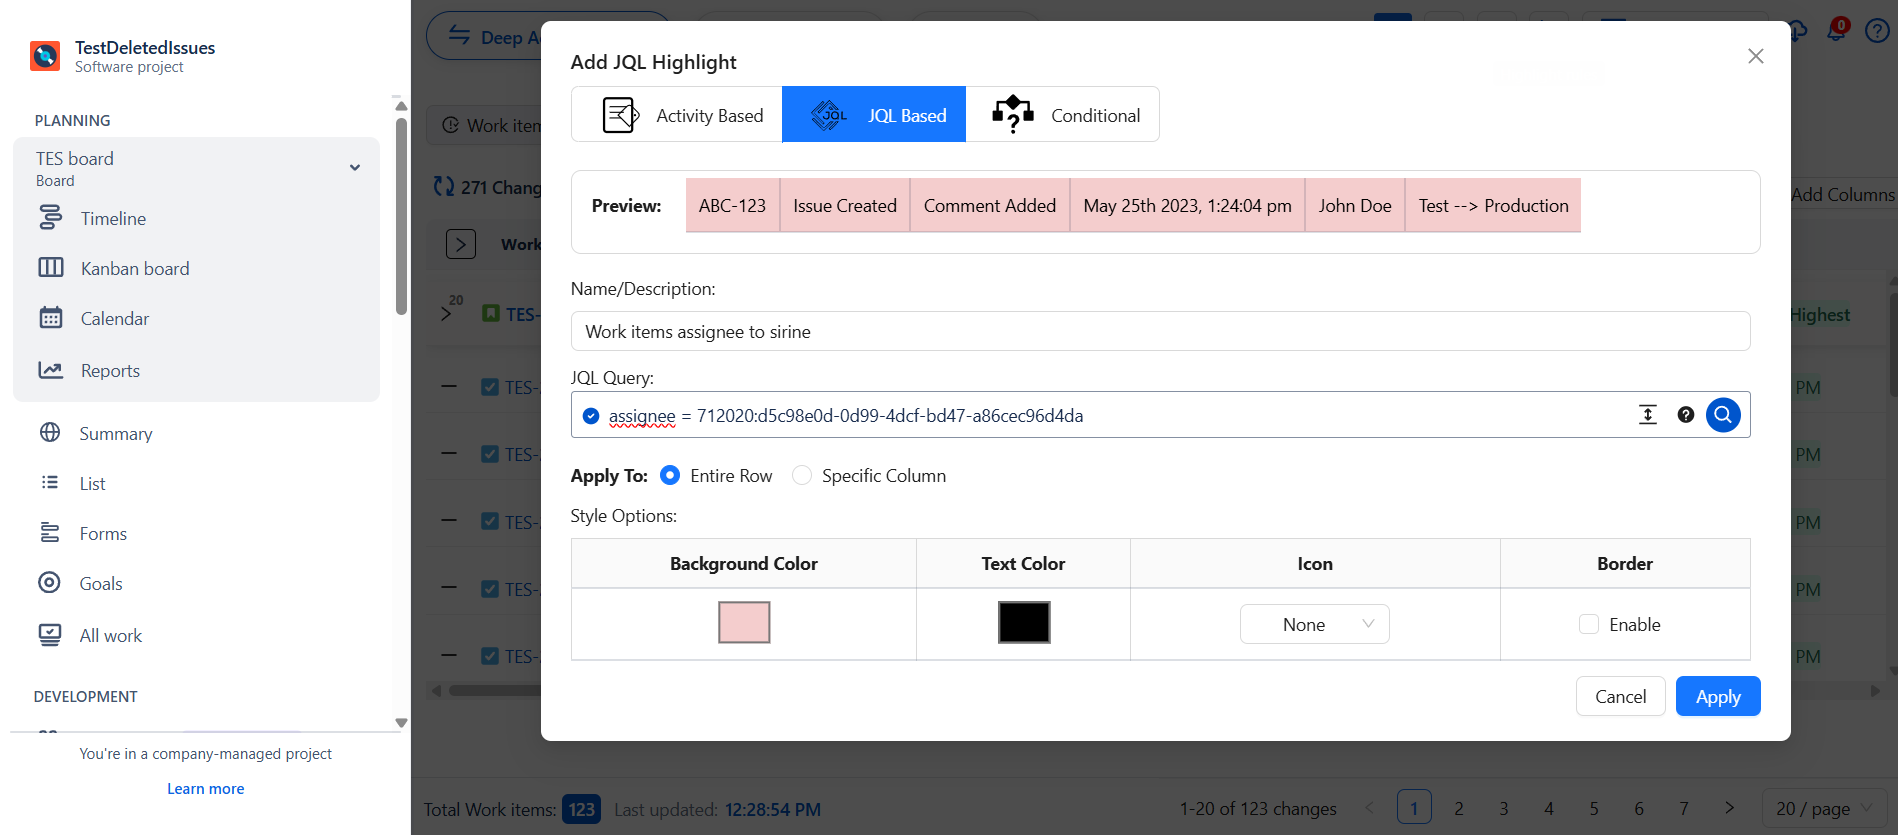
Task: Expand the JQL query editor icon
Action: pyautogui.click(x=1647, y=415)
